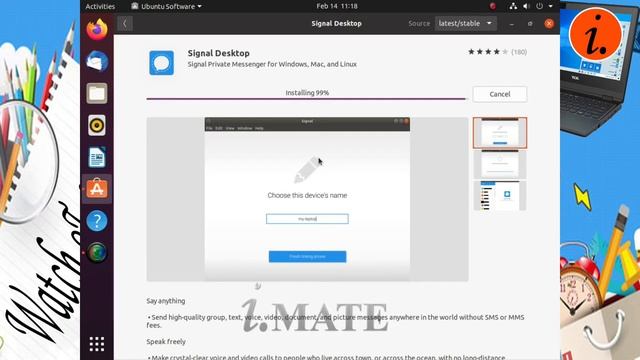Go back with the header arrow button
This screenshot has height=360, width=640.
coord(125,23)
